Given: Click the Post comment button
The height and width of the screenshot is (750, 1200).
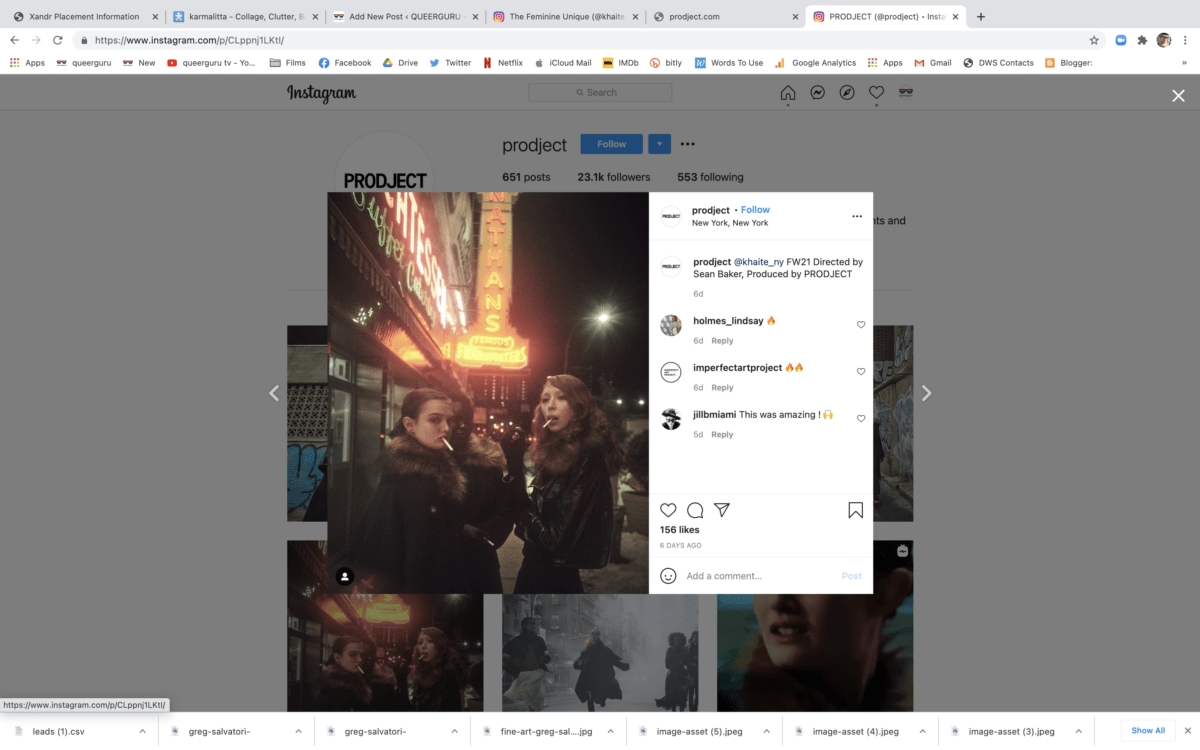Looking at the screenshot, I should coord(852,576).
